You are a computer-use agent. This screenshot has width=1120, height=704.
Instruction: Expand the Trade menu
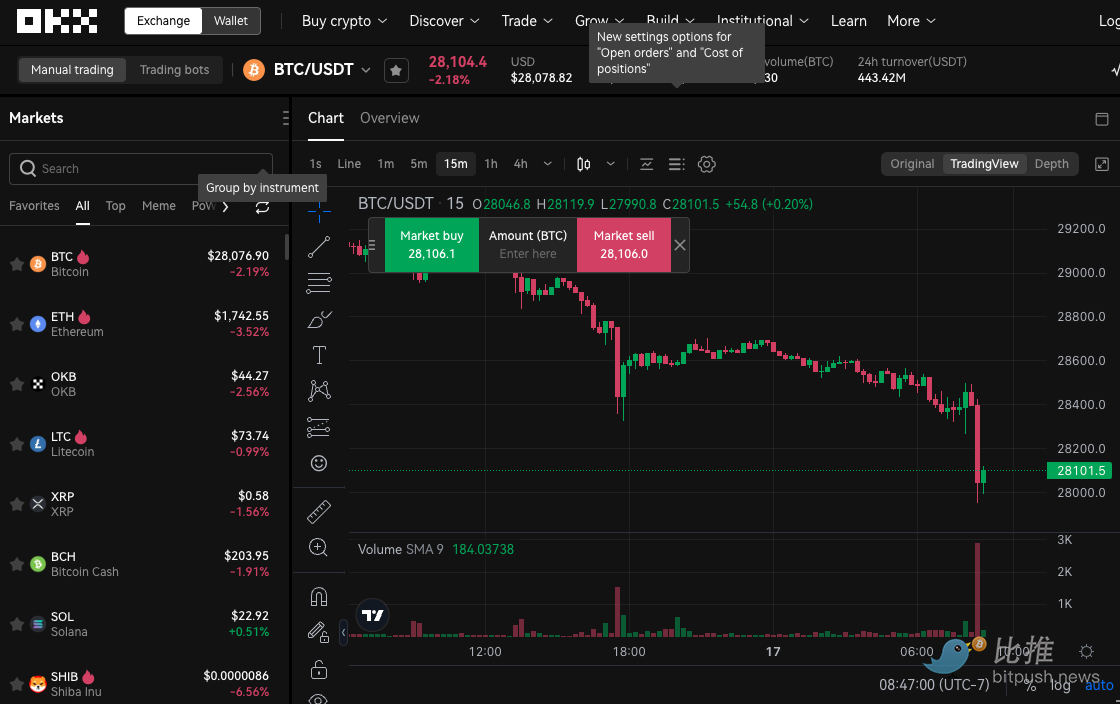tap(527, 21)
